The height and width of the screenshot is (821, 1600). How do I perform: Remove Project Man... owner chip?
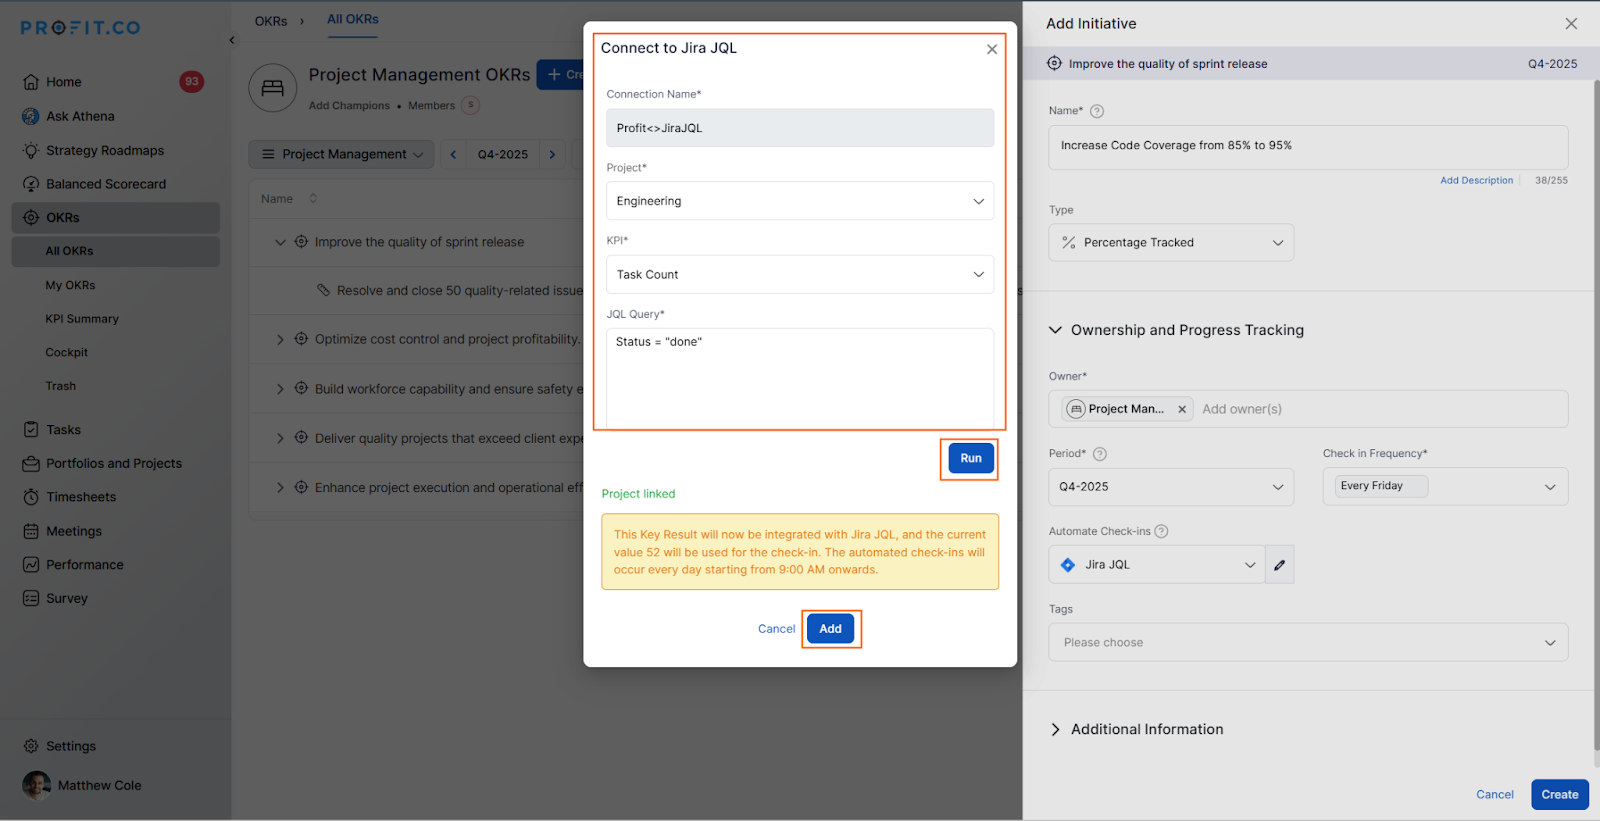point(1182,409)
